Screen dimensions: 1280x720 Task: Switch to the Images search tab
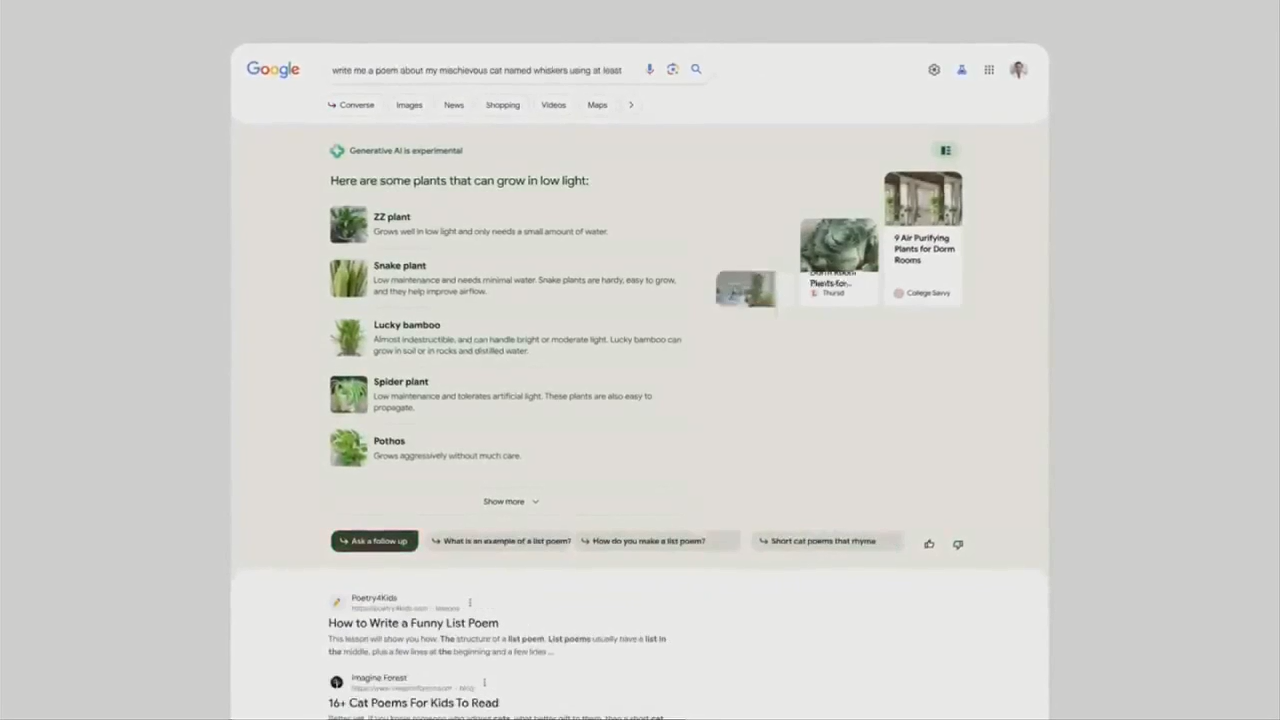(409, 104)
